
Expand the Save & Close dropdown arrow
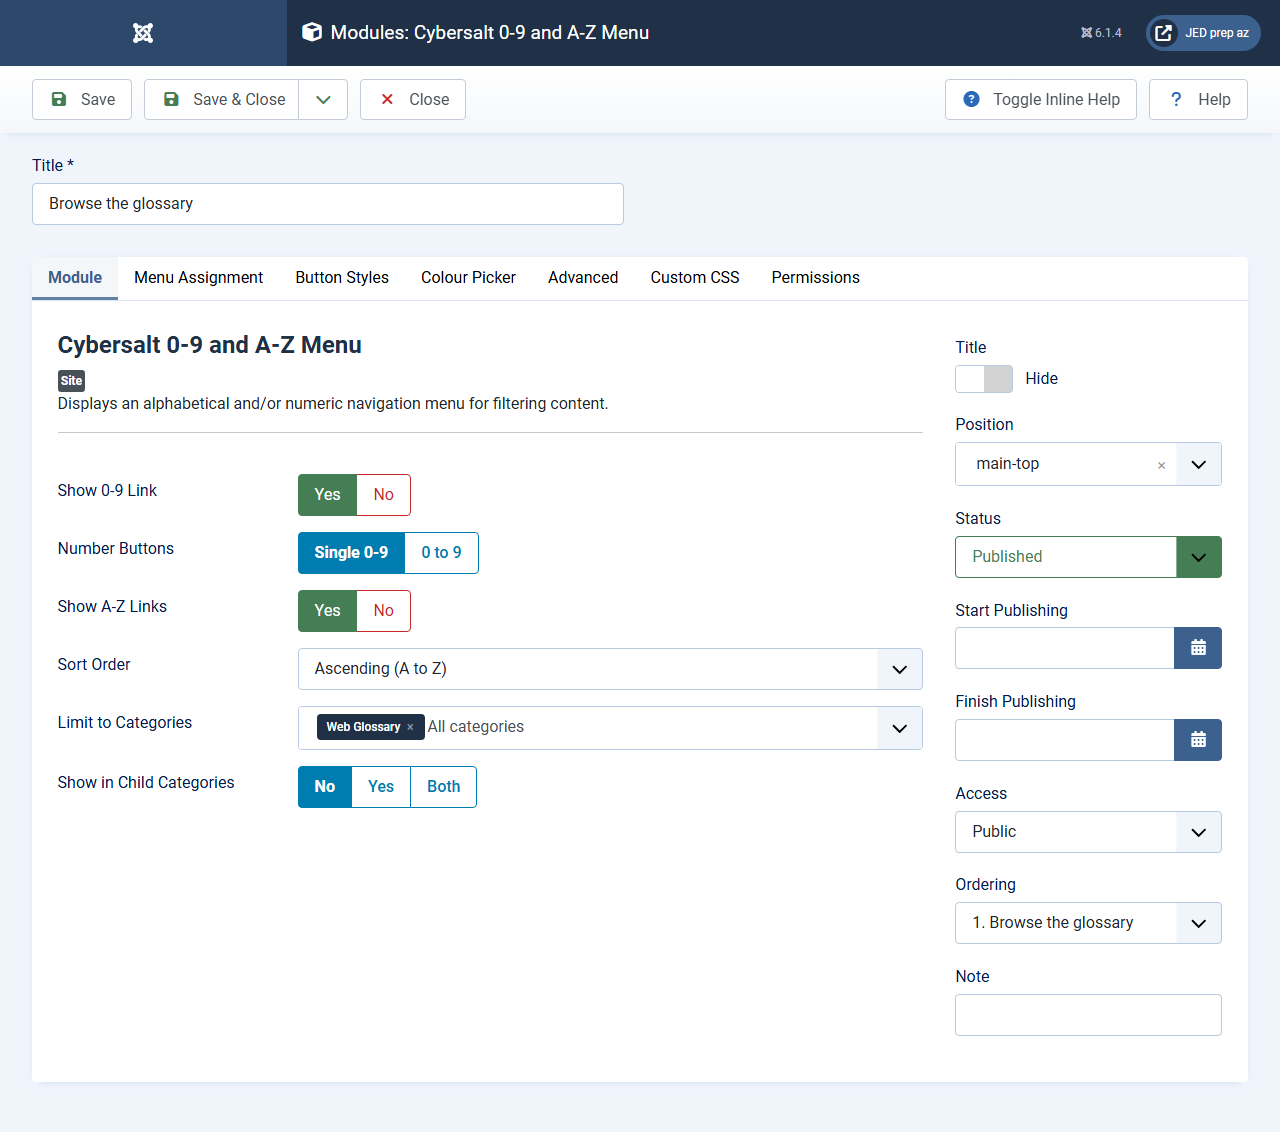tap(323, 99)
